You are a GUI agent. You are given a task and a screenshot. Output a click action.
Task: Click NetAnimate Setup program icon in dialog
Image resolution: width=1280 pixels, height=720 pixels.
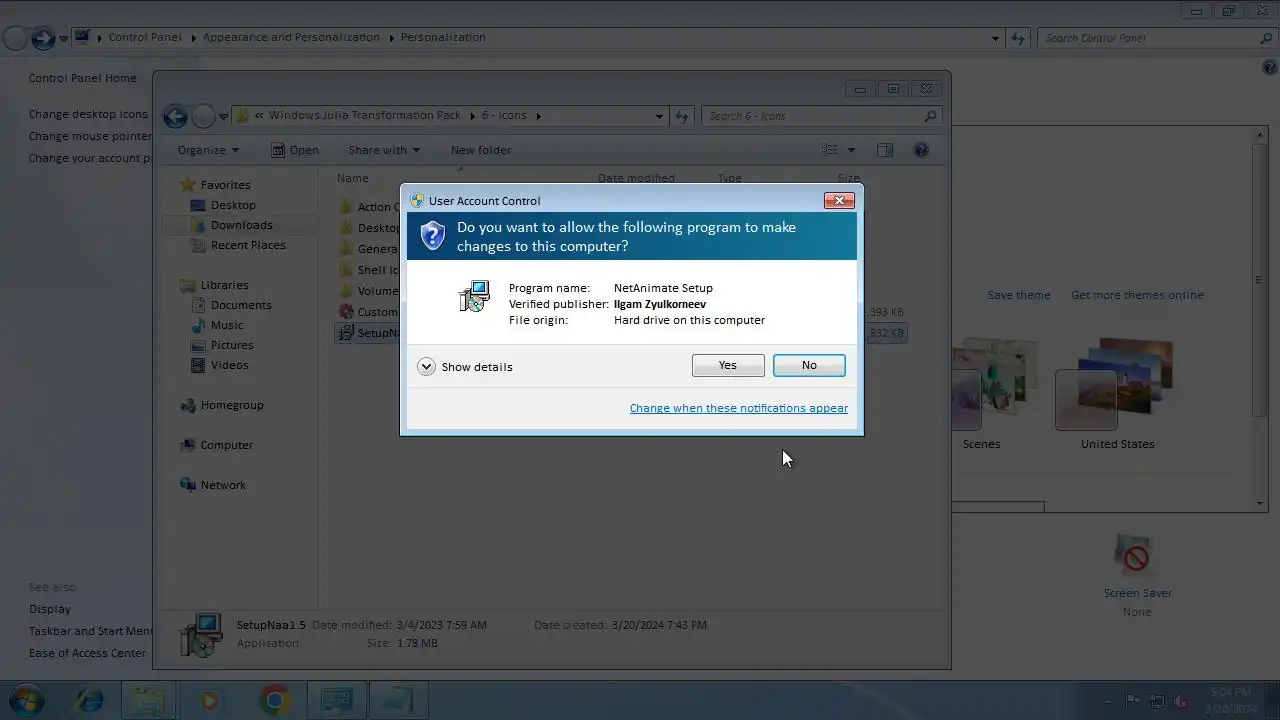474,296
